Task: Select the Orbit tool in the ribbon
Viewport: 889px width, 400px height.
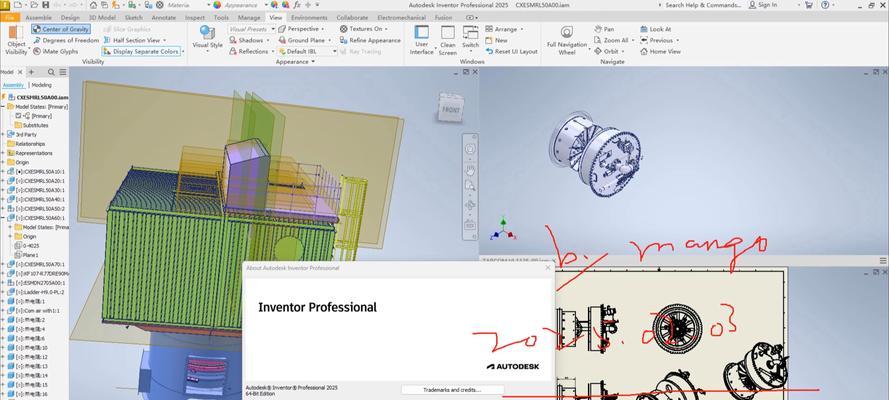Action: (606, 52)
